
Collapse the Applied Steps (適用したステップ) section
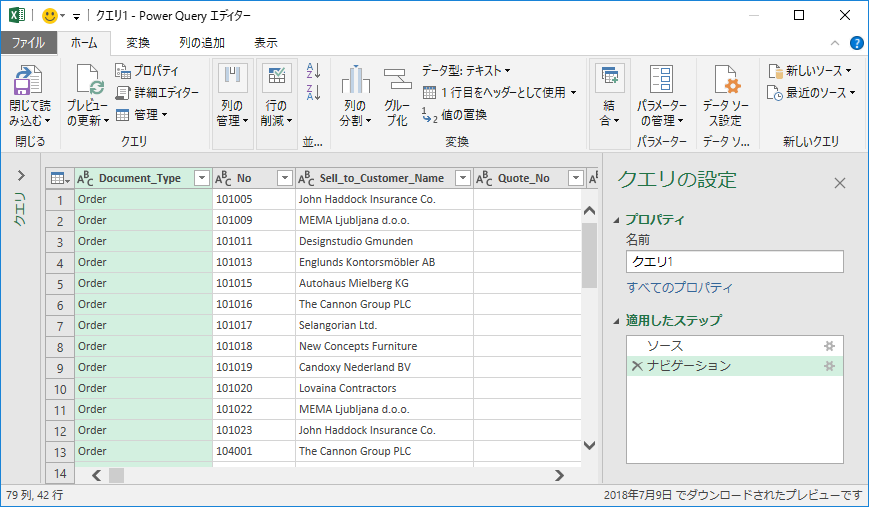pos(616,321)
